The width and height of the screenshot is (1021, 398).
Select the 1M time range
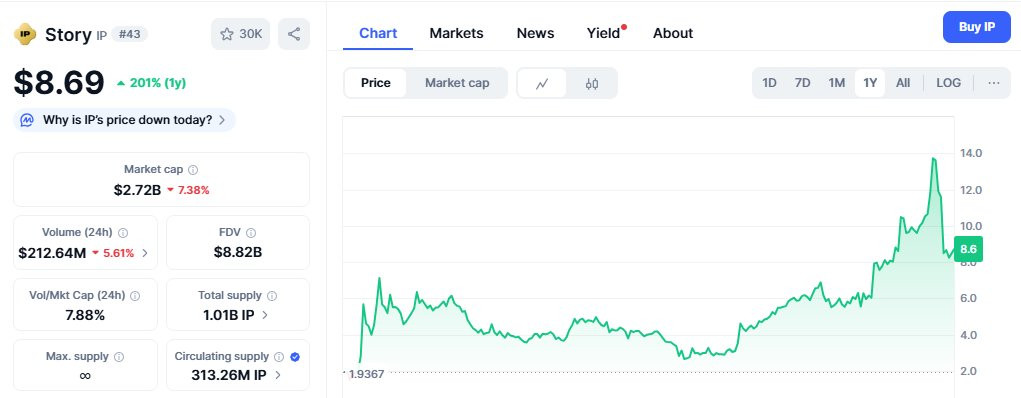pos(836,83)
